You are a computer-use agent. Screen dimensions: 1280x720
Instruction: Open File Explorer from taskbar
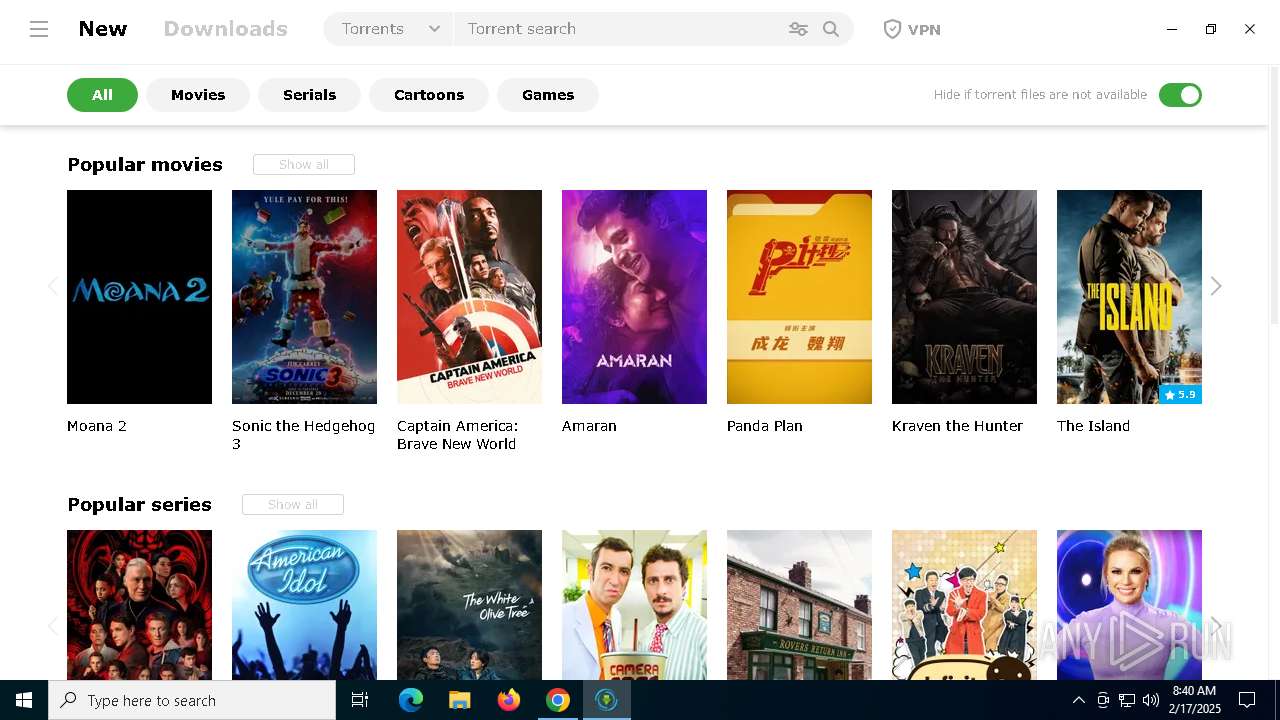[460, 700]
